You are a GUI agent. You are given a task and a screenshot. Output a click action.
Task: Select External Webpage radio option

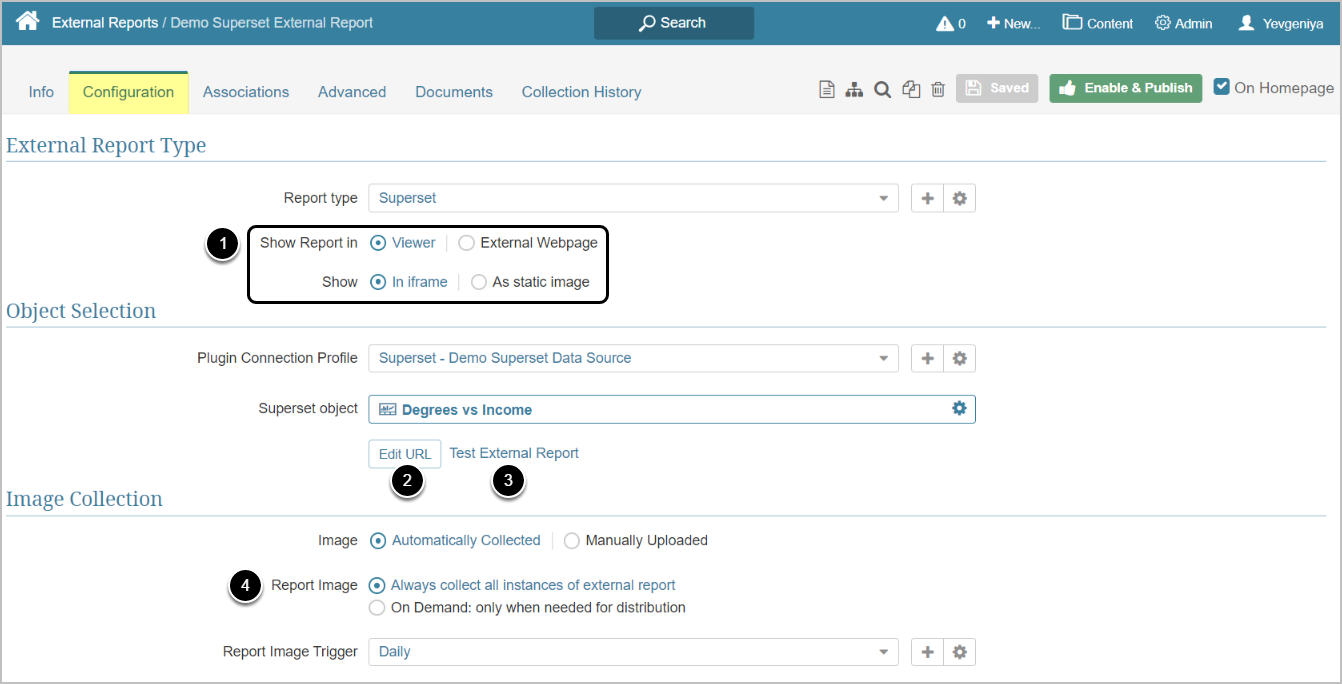[x=467, y=243]
